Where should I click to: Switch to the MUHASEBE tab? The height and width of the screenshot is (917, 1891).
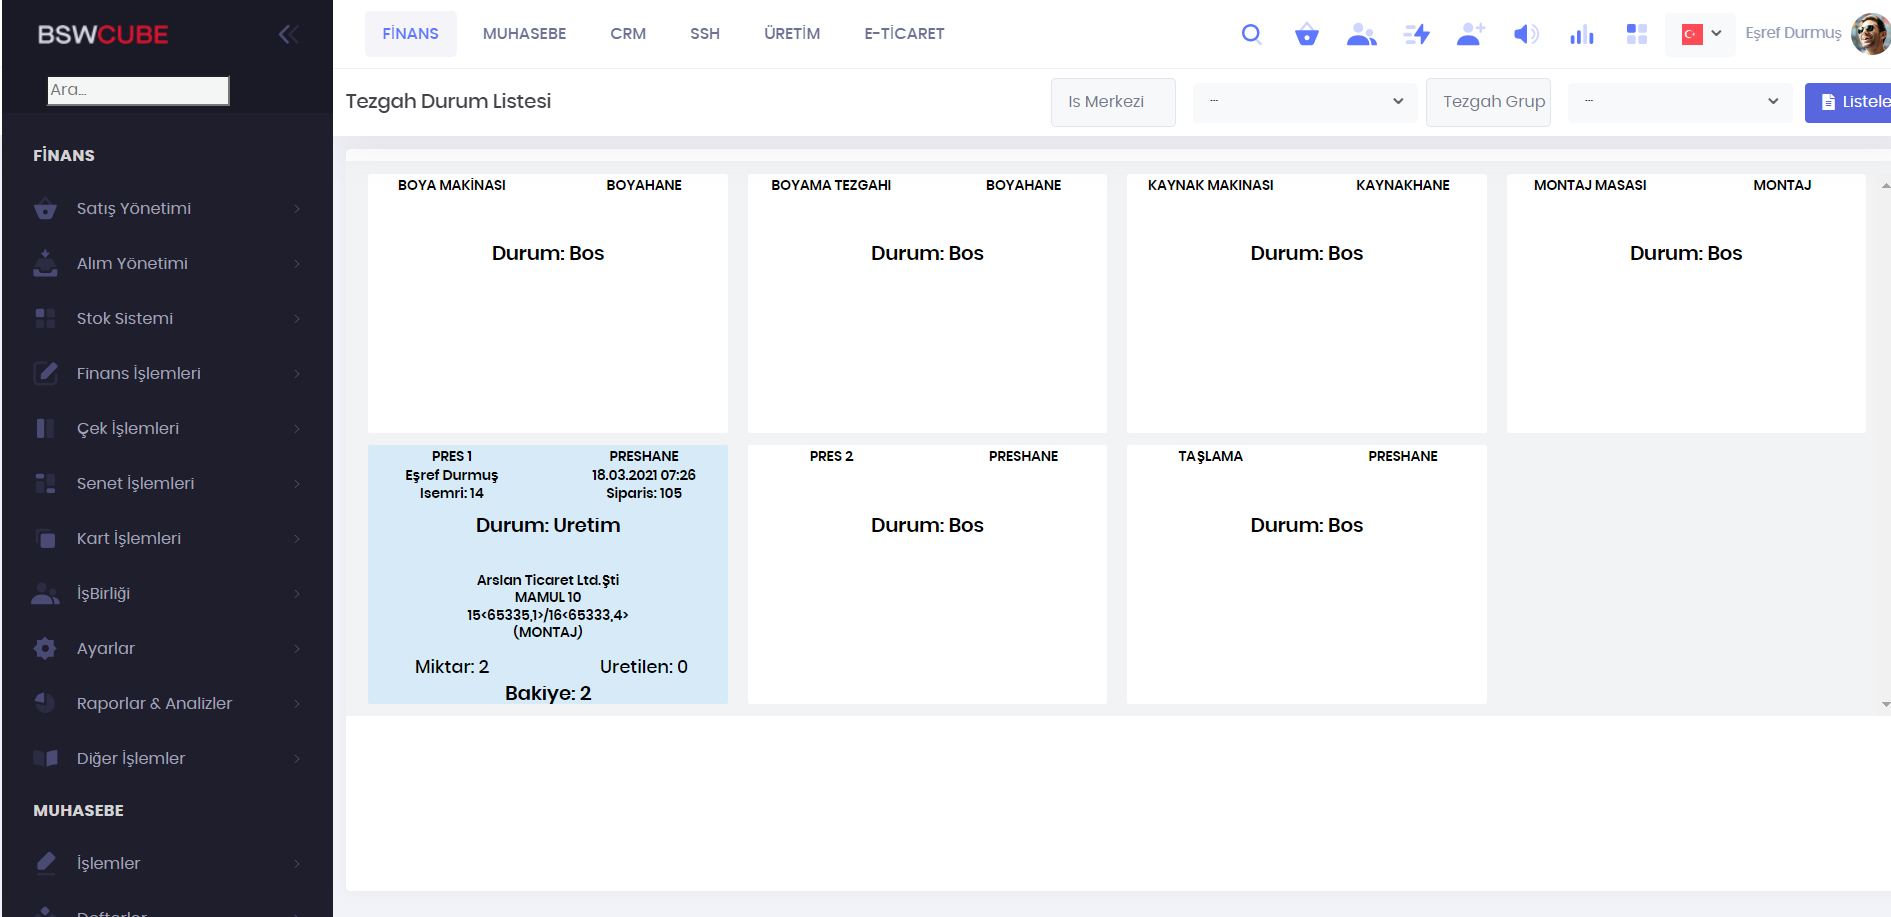[x=524, y=34]
